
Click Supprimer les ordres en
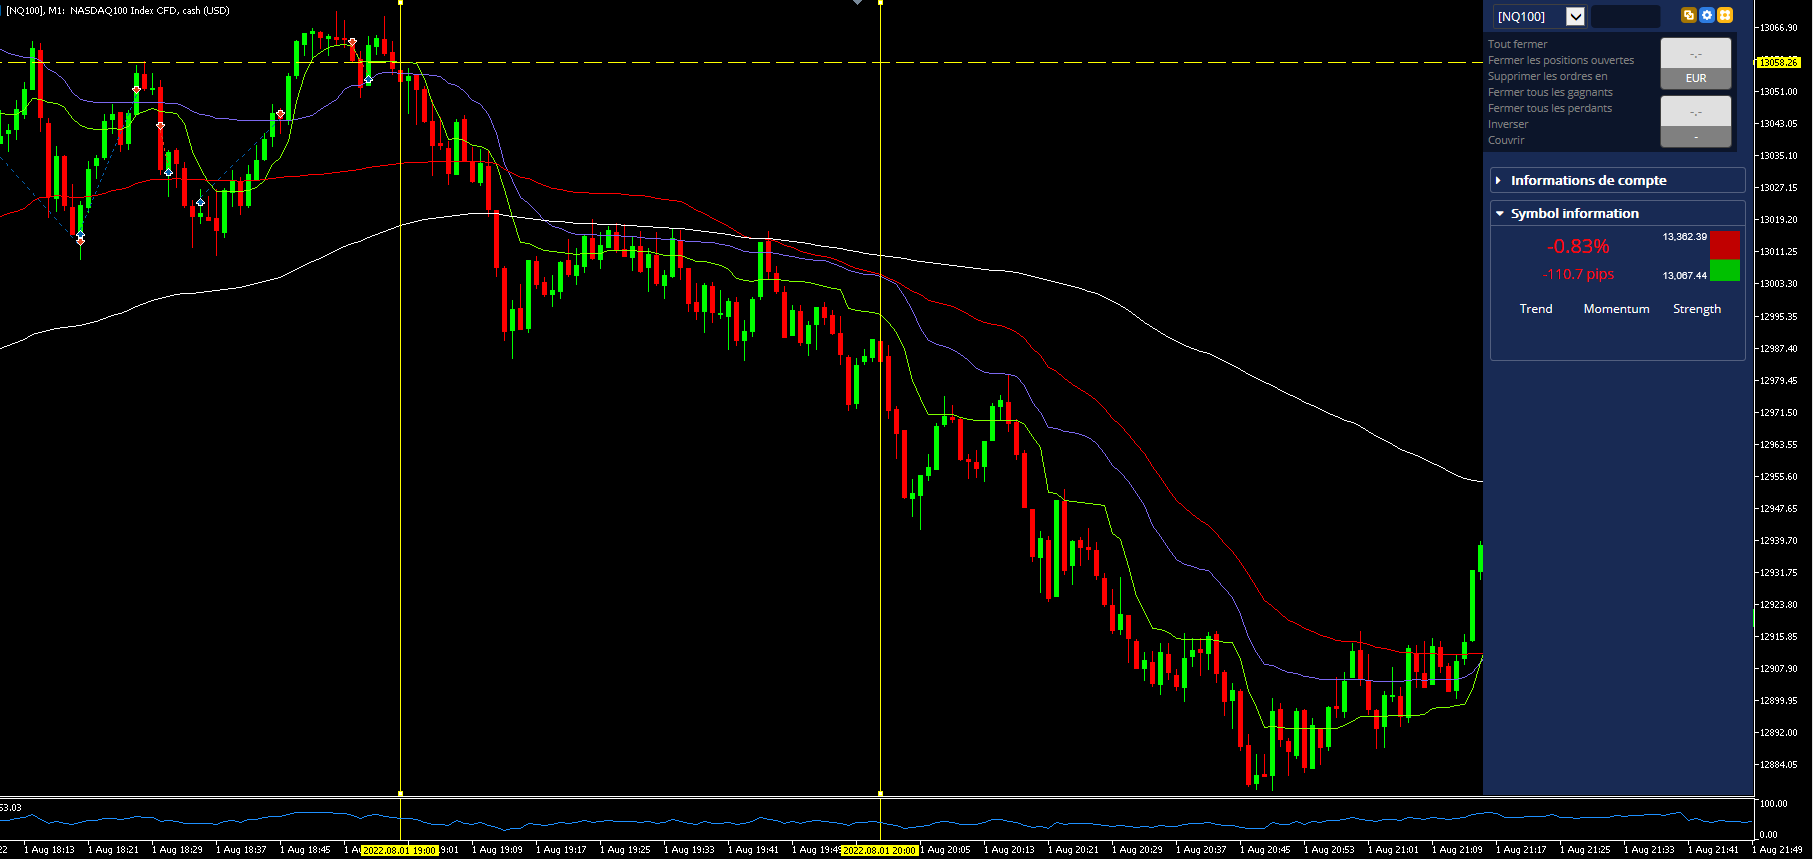pos(1547,76)
